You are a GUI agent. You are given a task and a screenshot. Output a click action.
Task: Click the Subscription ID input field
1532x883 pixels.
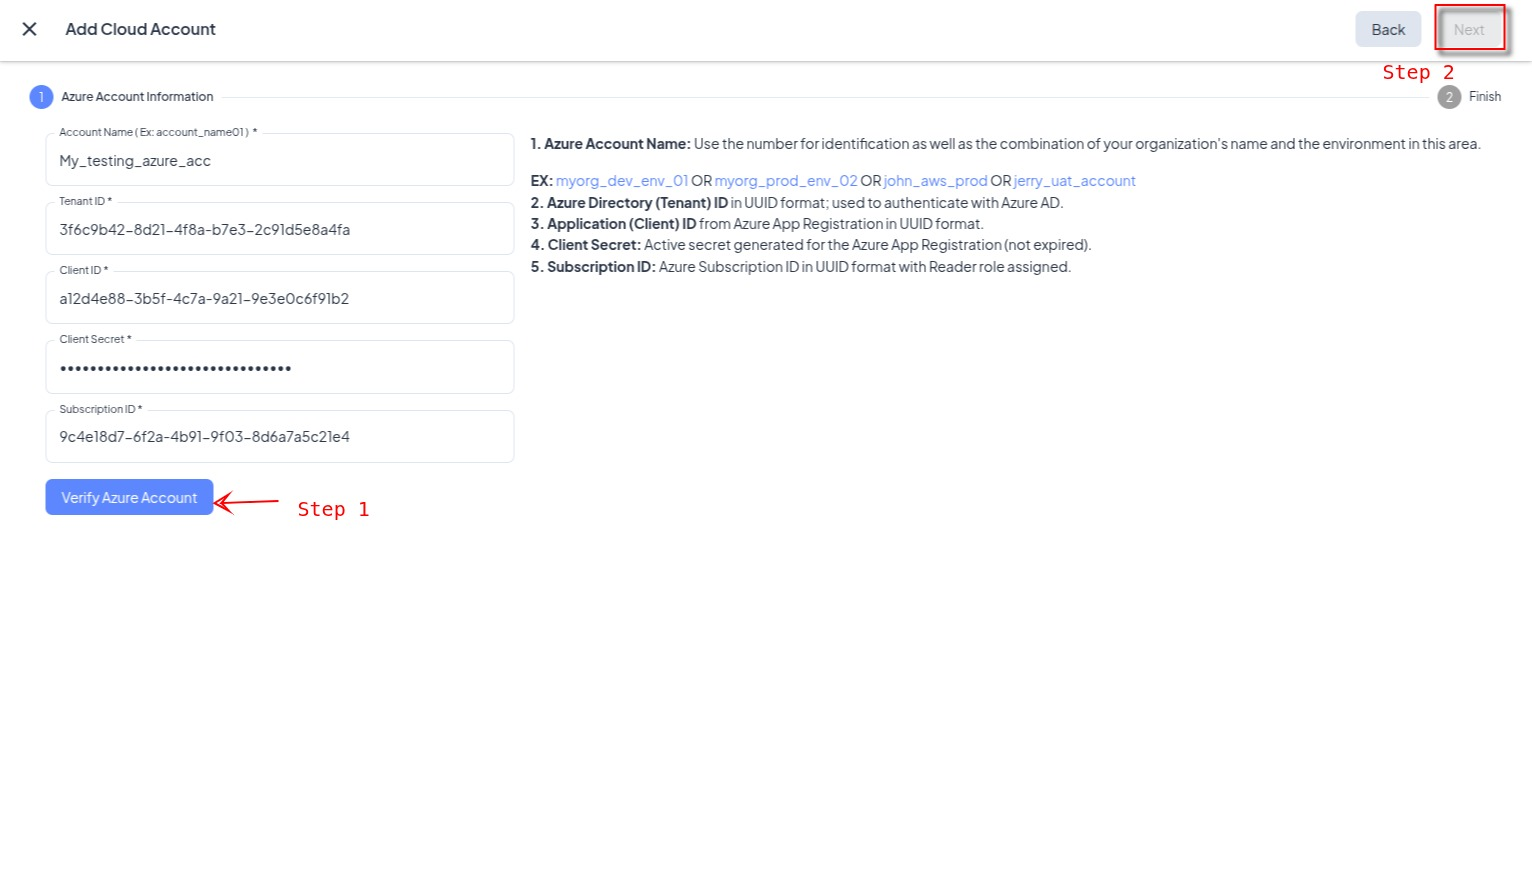point(279,437)
